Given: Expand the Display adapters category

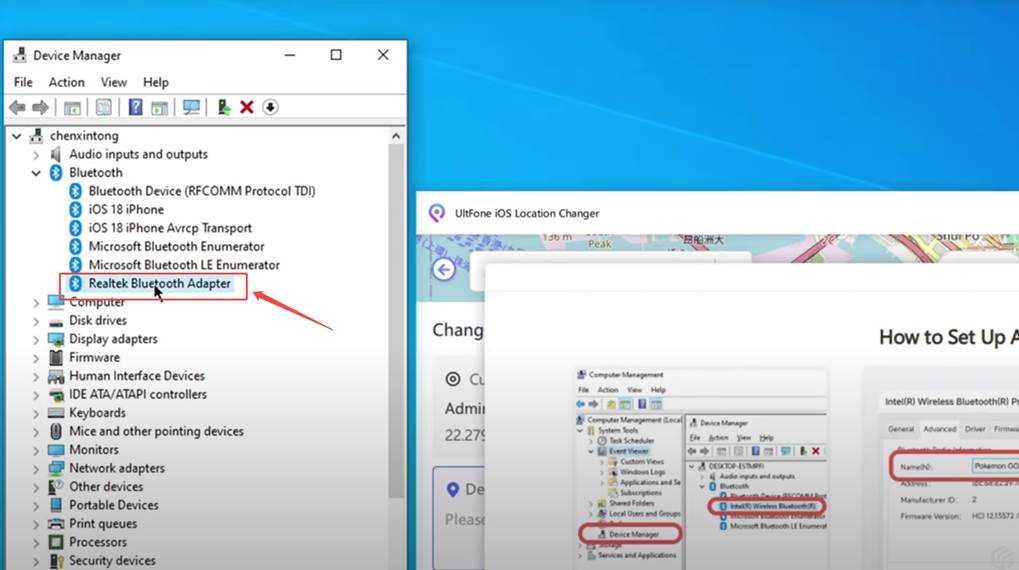Looking at the screenshot, I should [x=36, y=339].
